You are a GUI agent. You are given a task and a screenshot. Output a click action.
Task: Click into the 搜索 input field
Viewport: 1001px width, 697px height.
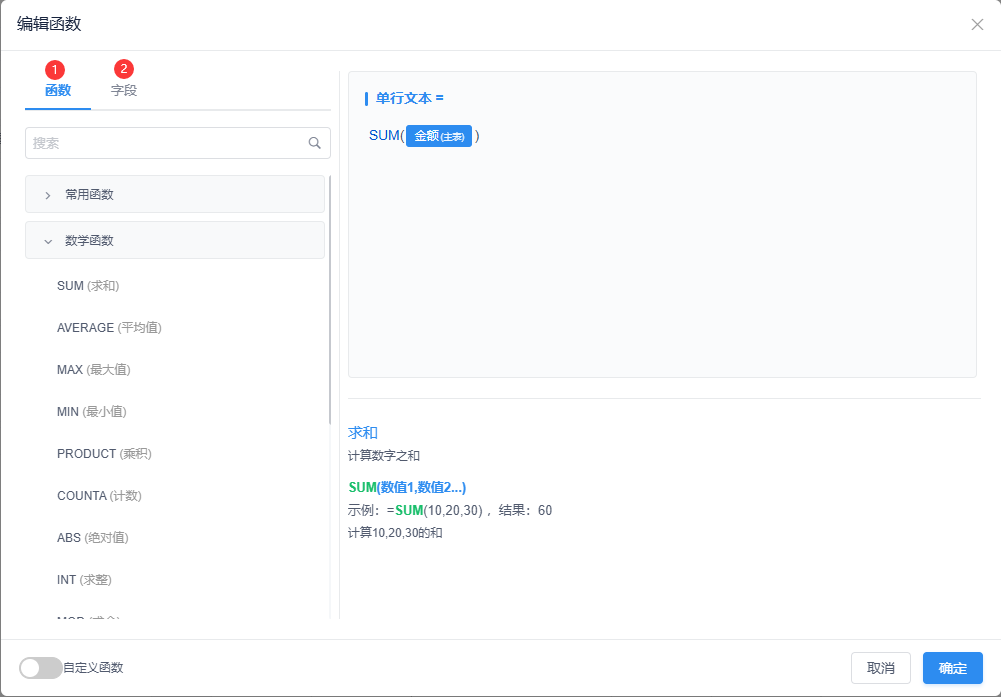click(165, 143)
